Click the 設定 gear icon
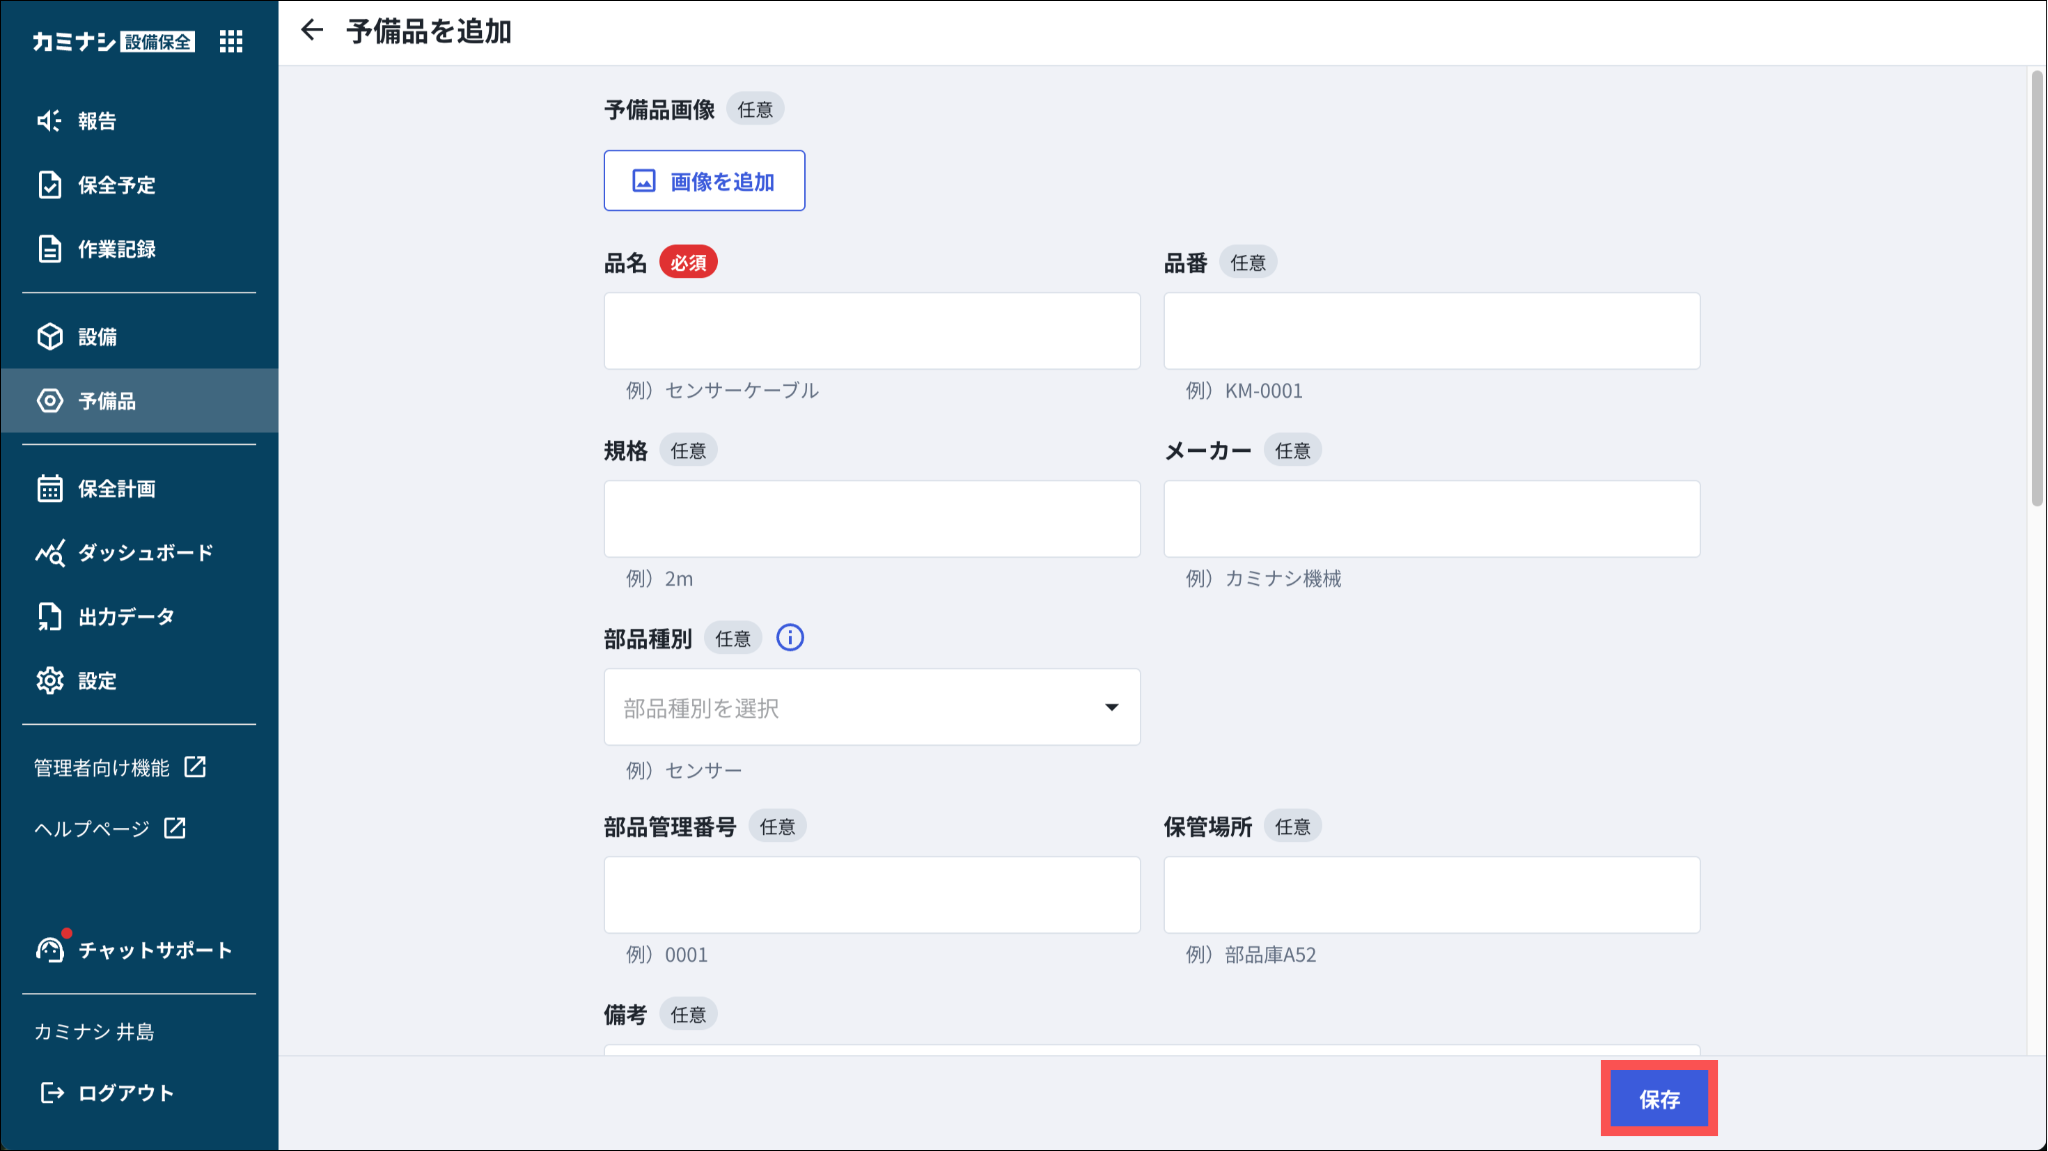The height and width of the screenshot is (1151, 2048). coord(49,681)
